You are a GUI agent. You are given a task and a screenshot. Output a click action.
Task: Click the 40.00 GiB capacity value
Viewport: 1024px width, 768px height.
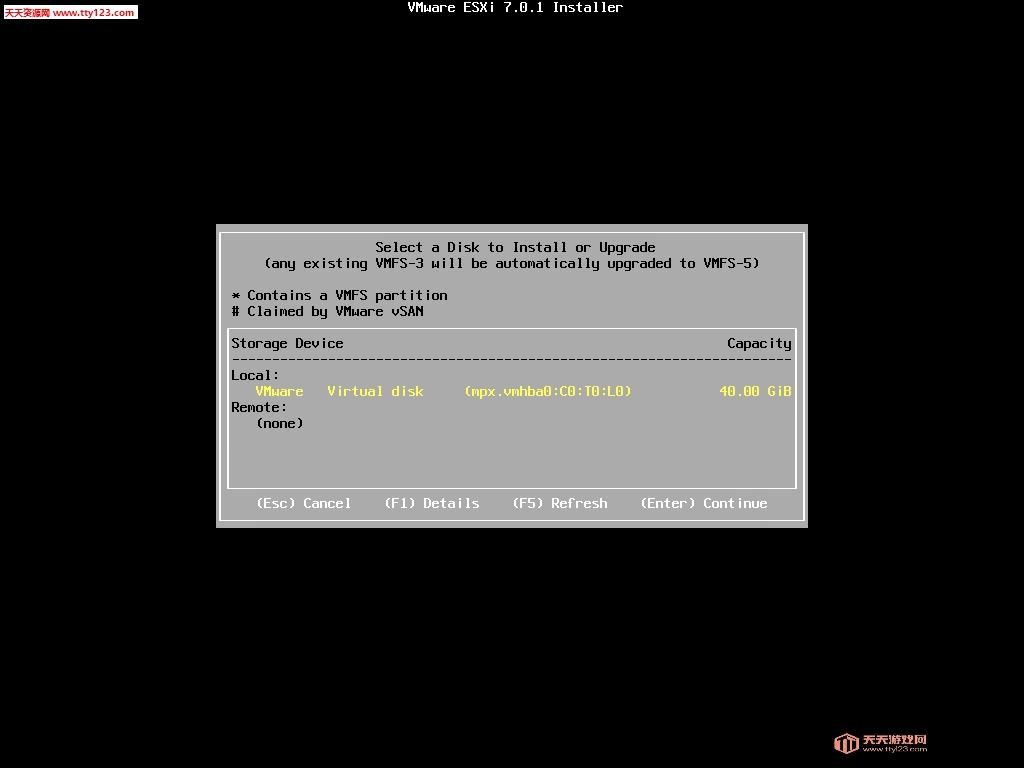pos(756,391)
